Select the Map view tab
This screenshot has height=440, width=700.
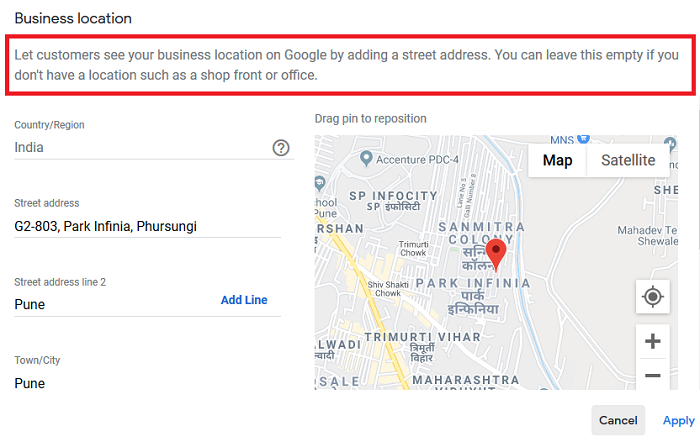[557, 160]
